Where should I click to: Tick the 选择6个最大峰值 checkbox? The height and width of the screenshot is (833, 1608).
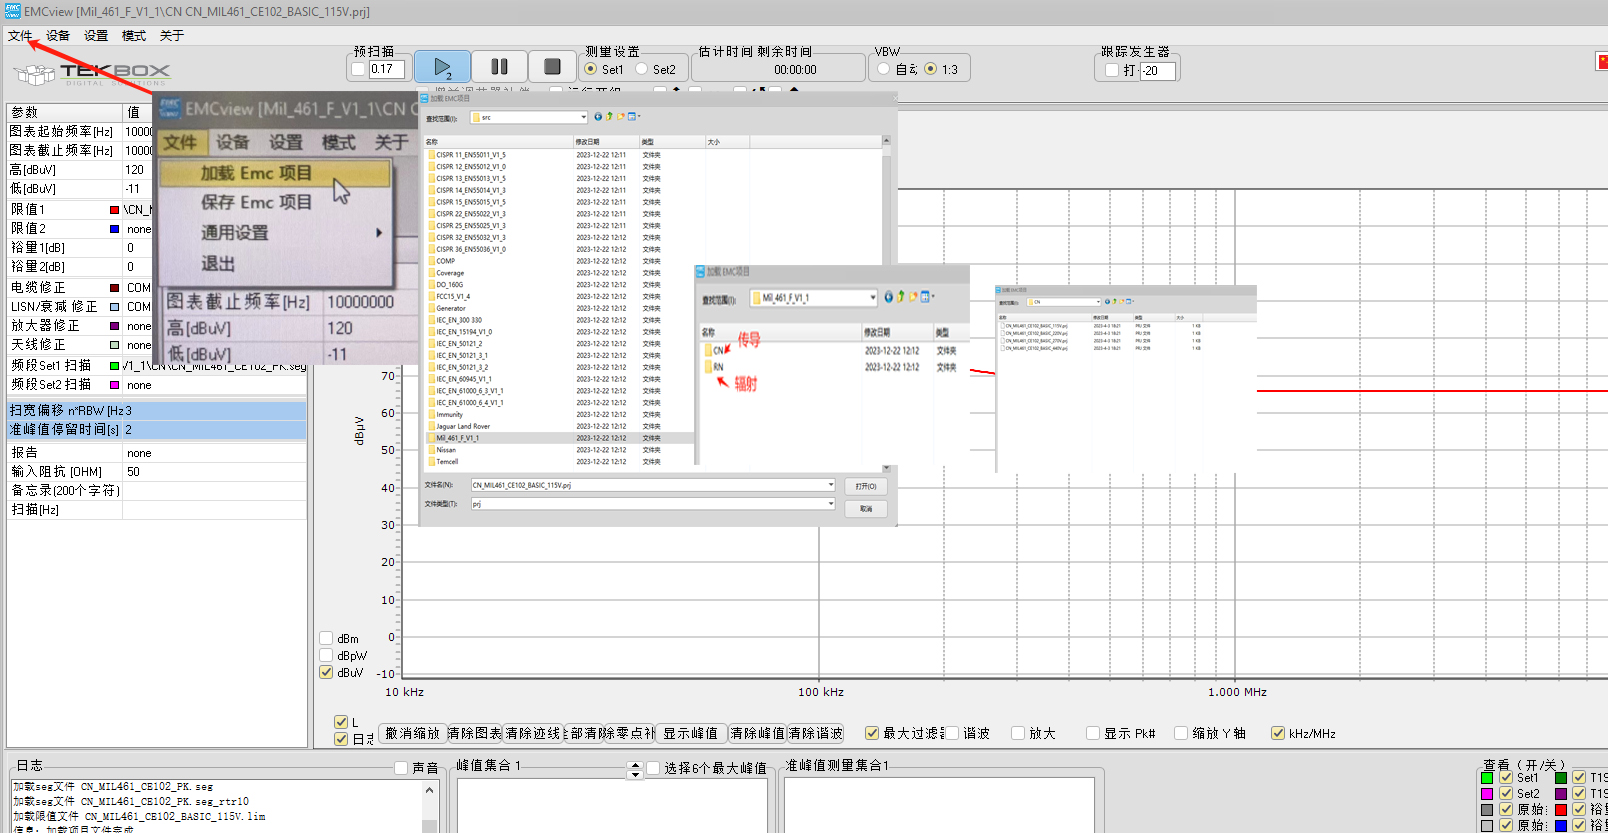(653, 768)
